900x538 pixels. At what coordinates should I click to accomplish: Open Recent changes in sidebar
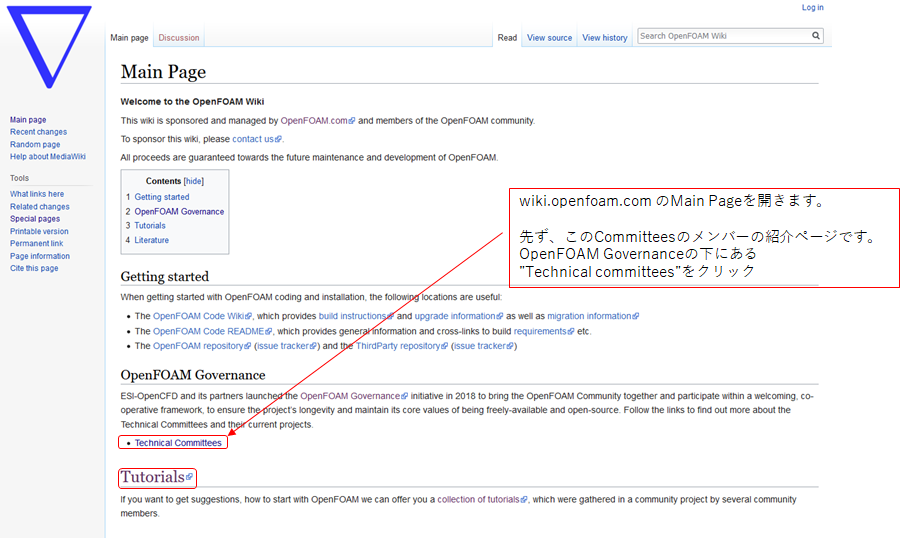[x=38, y=131]
